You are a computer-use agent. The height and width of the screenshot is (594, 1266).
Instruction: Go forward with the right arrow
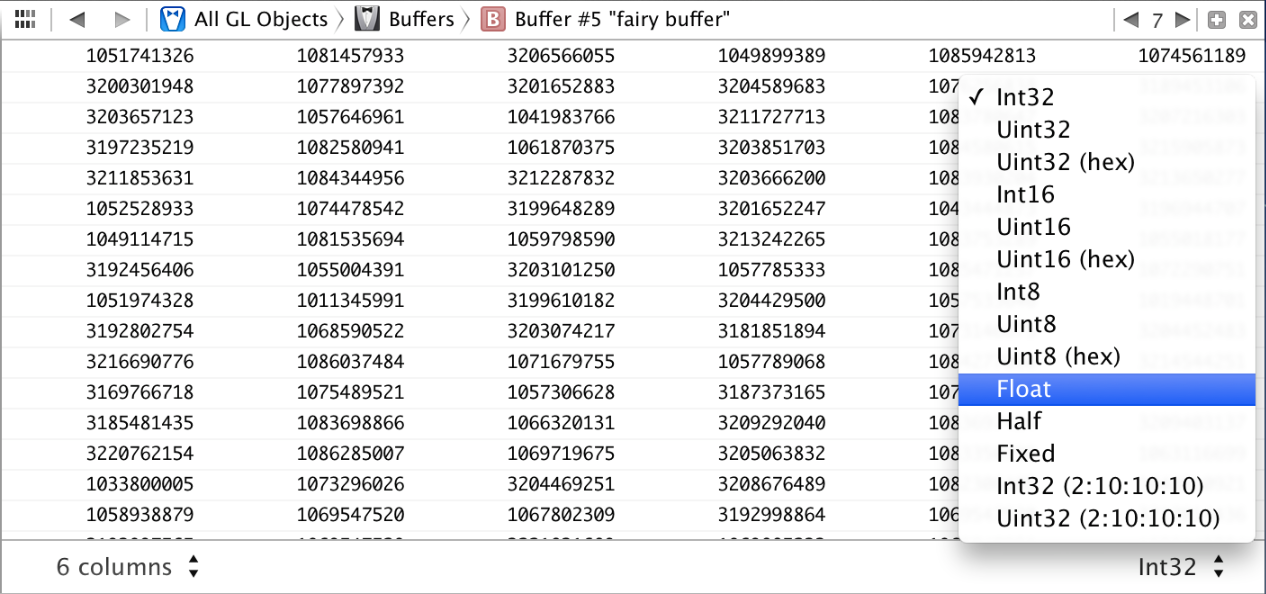point(122,19)
